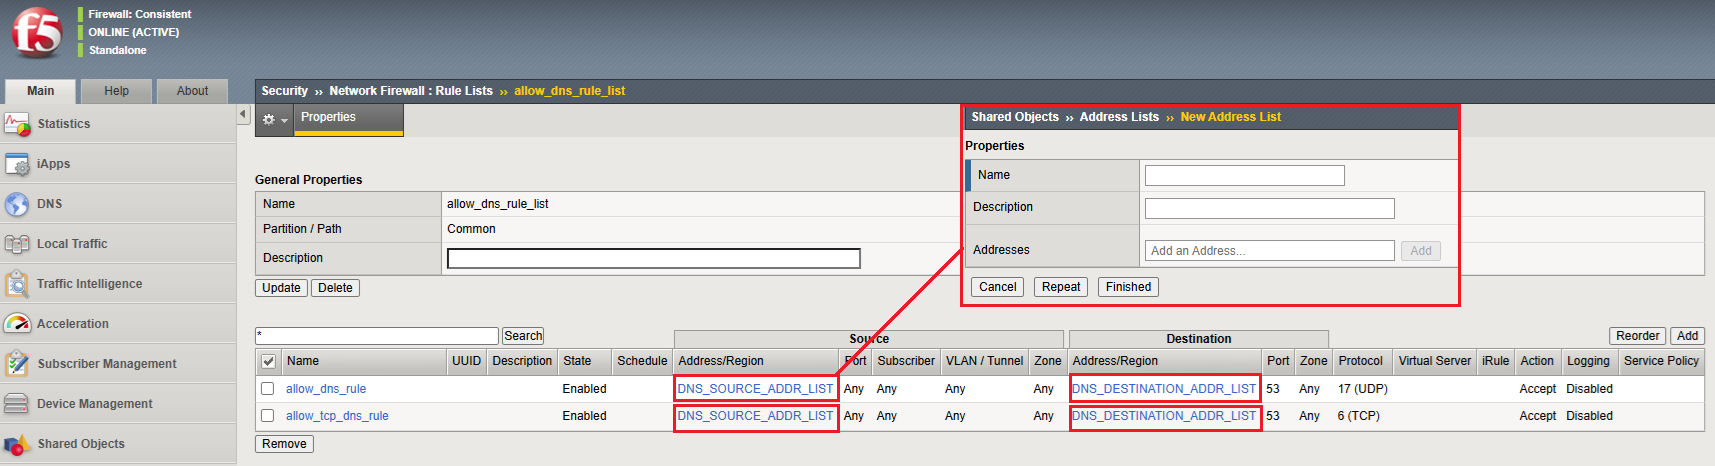Click Network Firewall : Rule Lists breadcrumb

tap(411, 91)
